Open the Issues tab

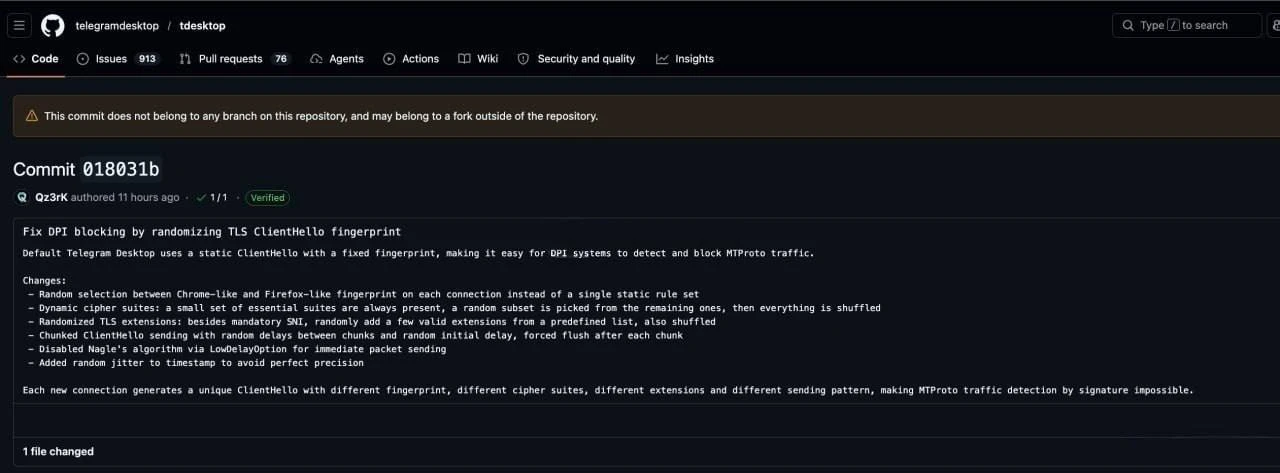coord(118,59)
